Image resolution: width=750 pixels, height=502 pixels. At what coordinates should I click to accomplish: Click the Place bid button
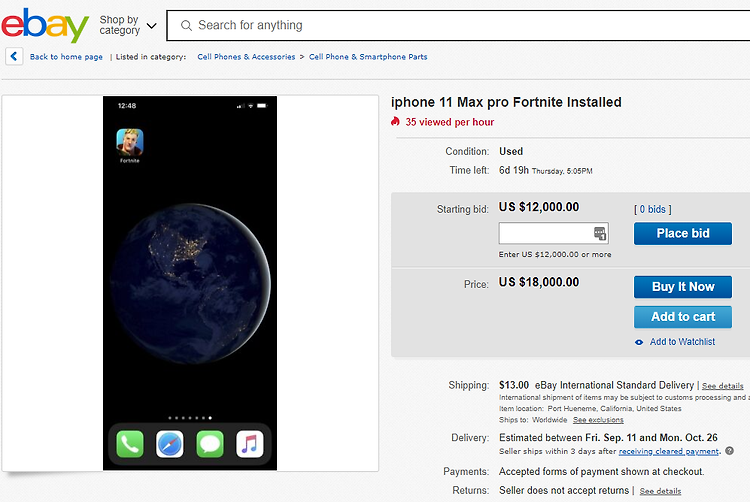[x=683, y=233]
